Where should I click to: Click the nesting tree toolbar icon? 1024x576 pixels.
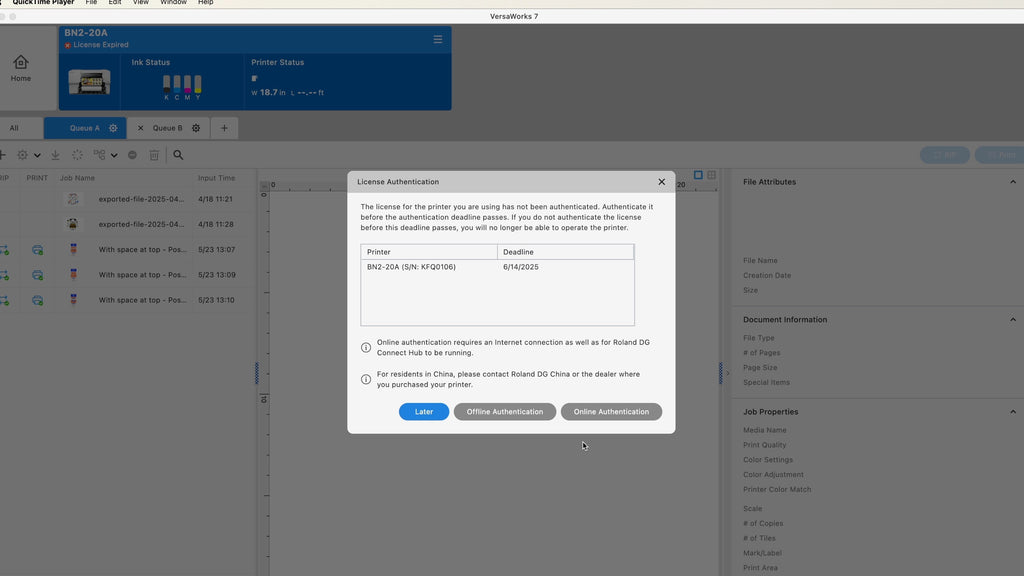[99, 155]
